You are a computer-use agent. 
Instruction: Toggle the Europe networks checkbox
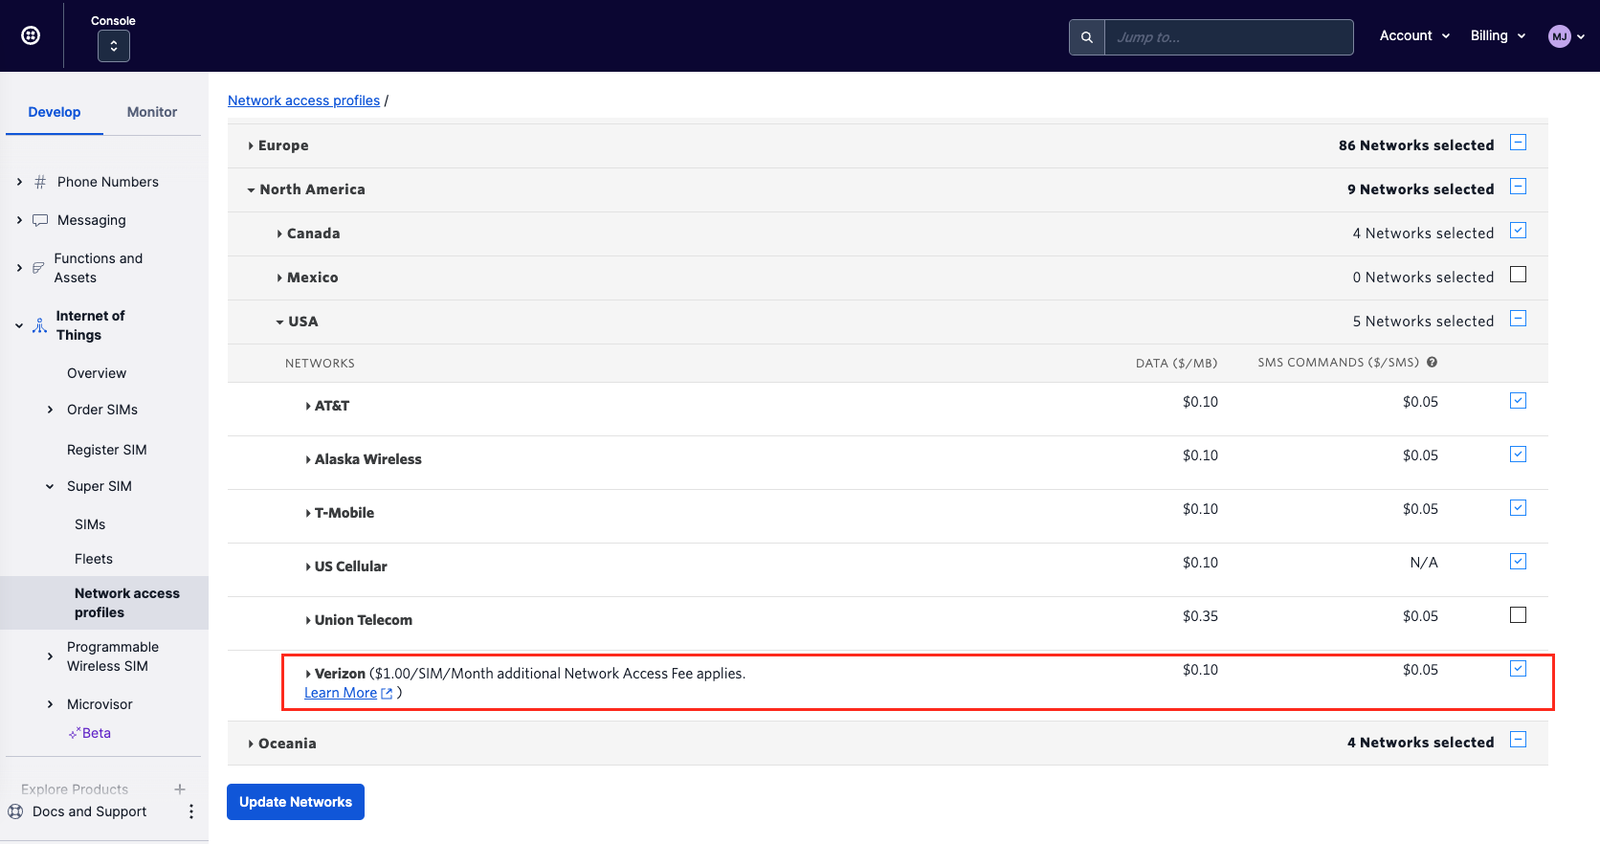click(1518, 143)
